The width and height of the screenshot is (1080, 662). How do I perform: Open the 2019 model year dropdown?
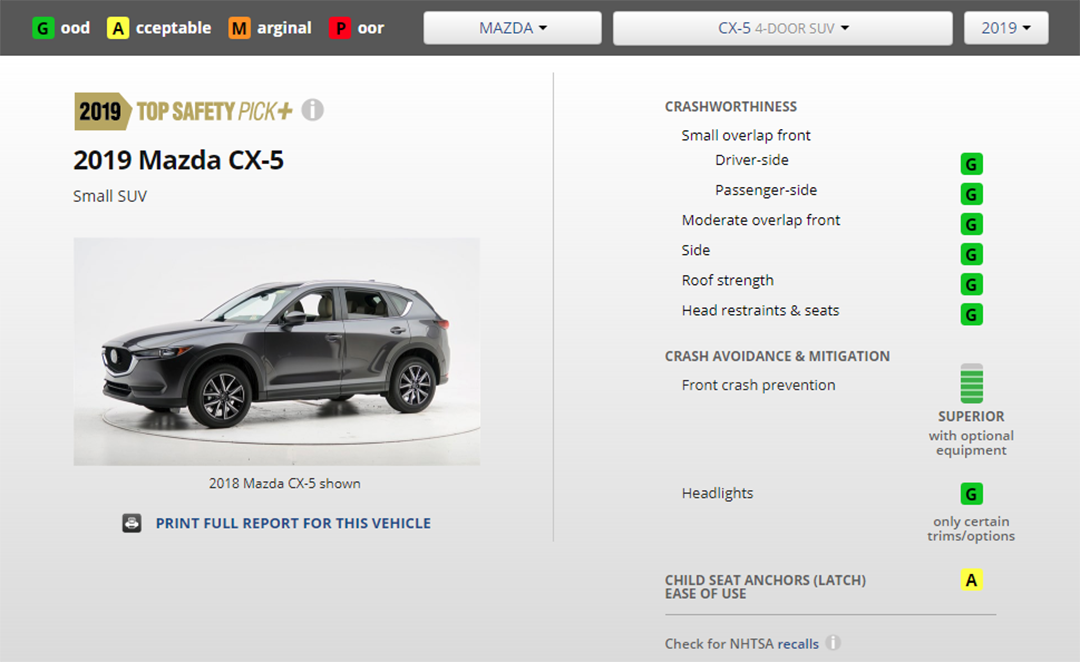coord(1005,28)
